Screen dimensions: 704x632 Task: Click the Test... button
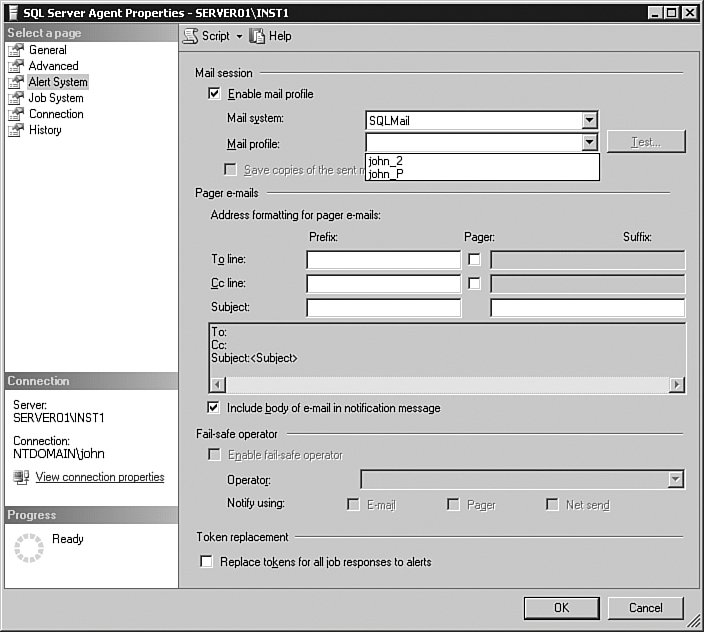pos(646,142)
